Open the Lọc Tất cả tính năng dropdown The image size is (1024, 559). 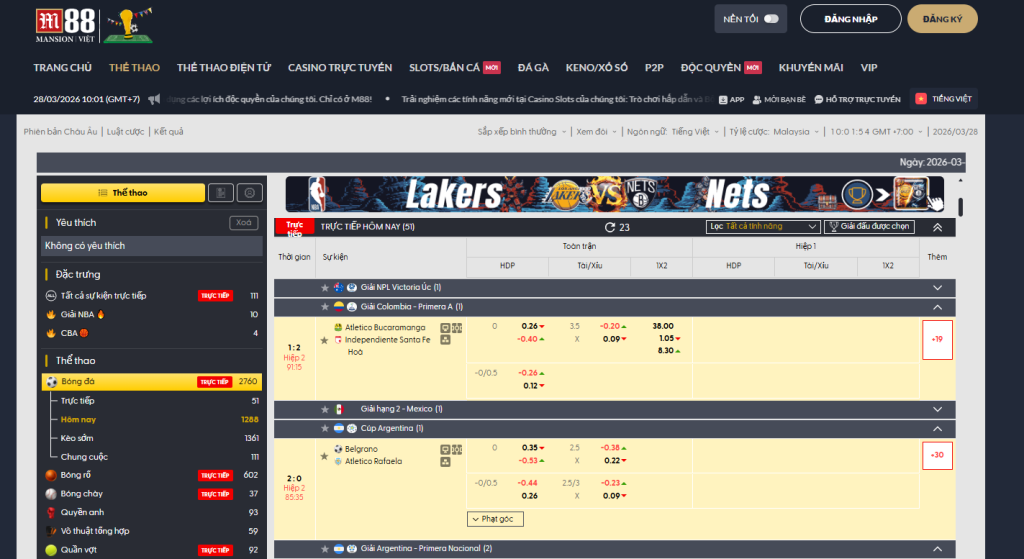[x=763, y=227]
